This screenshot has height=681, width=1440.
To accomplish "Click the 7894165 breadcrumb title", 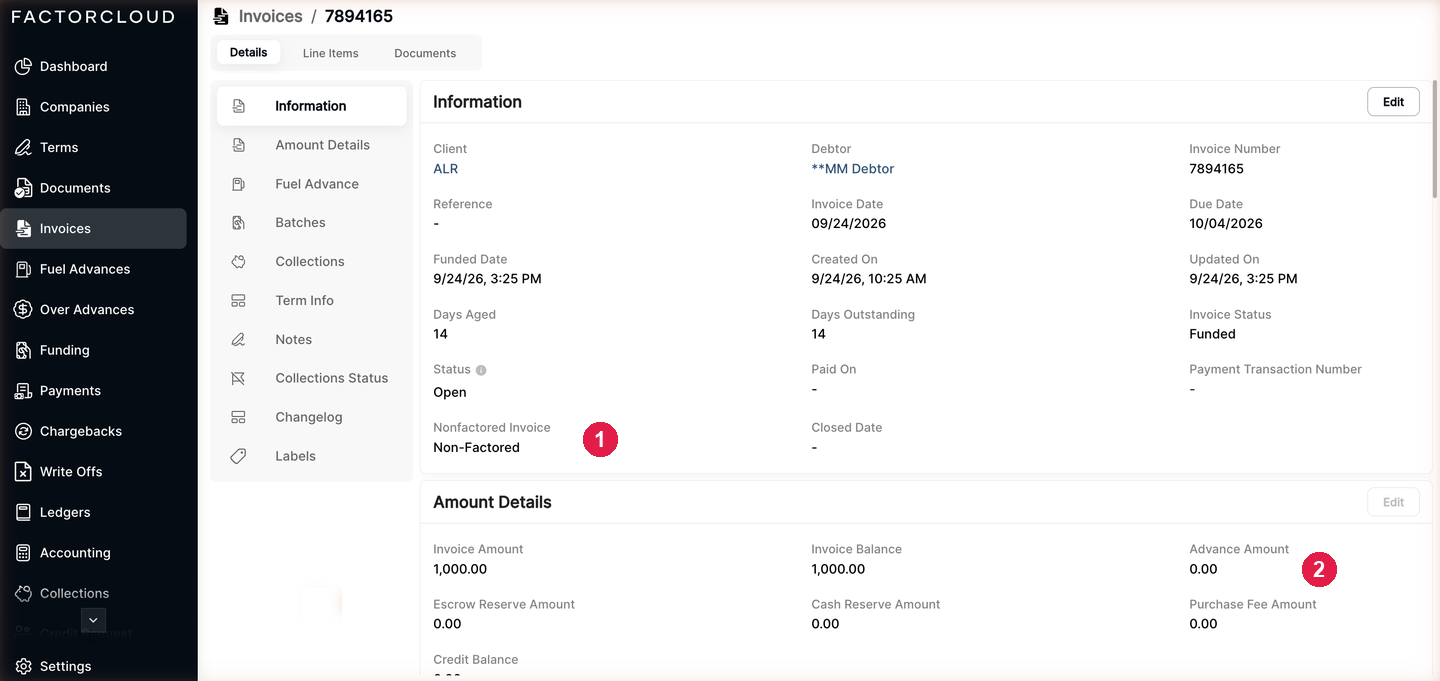I will click(359, 16).
